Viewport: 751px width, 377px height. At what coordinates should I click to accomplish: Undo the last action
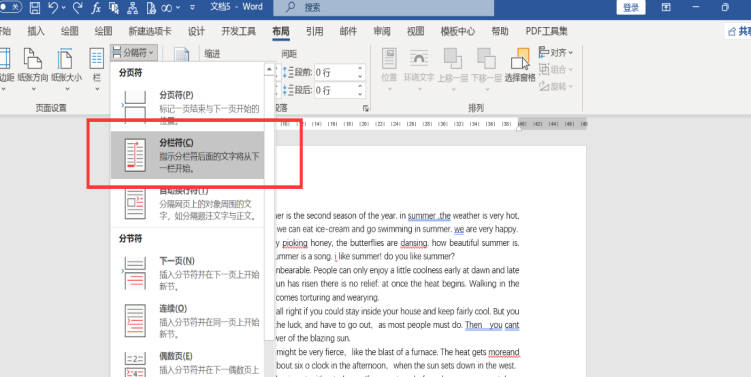[53, 7]
